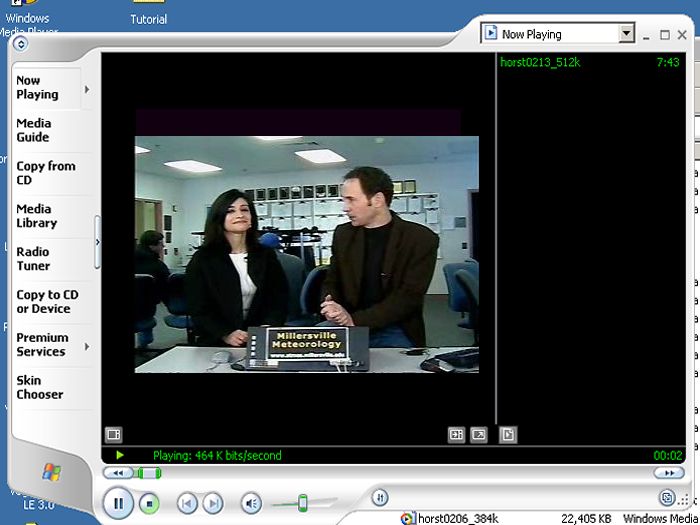Pause the playing video
The height and width of the screenshot is (525, 700).
point(118,503)
